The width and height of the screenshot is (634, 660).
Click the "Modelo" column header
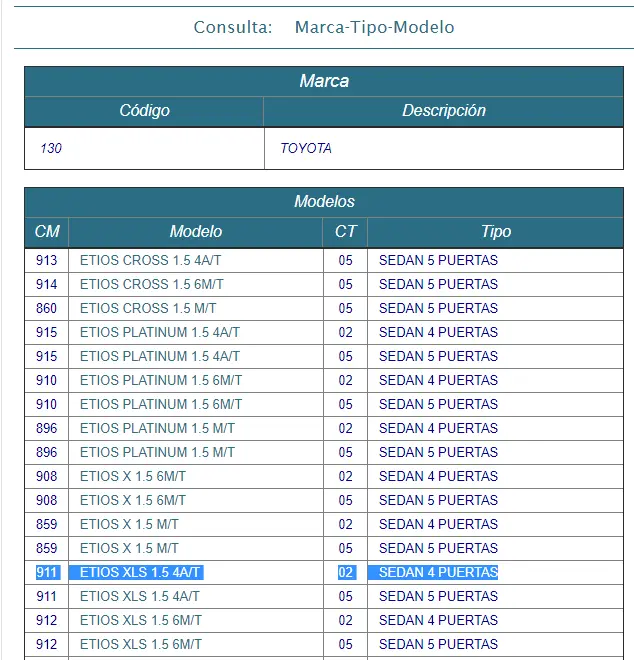tap(196, 232)
